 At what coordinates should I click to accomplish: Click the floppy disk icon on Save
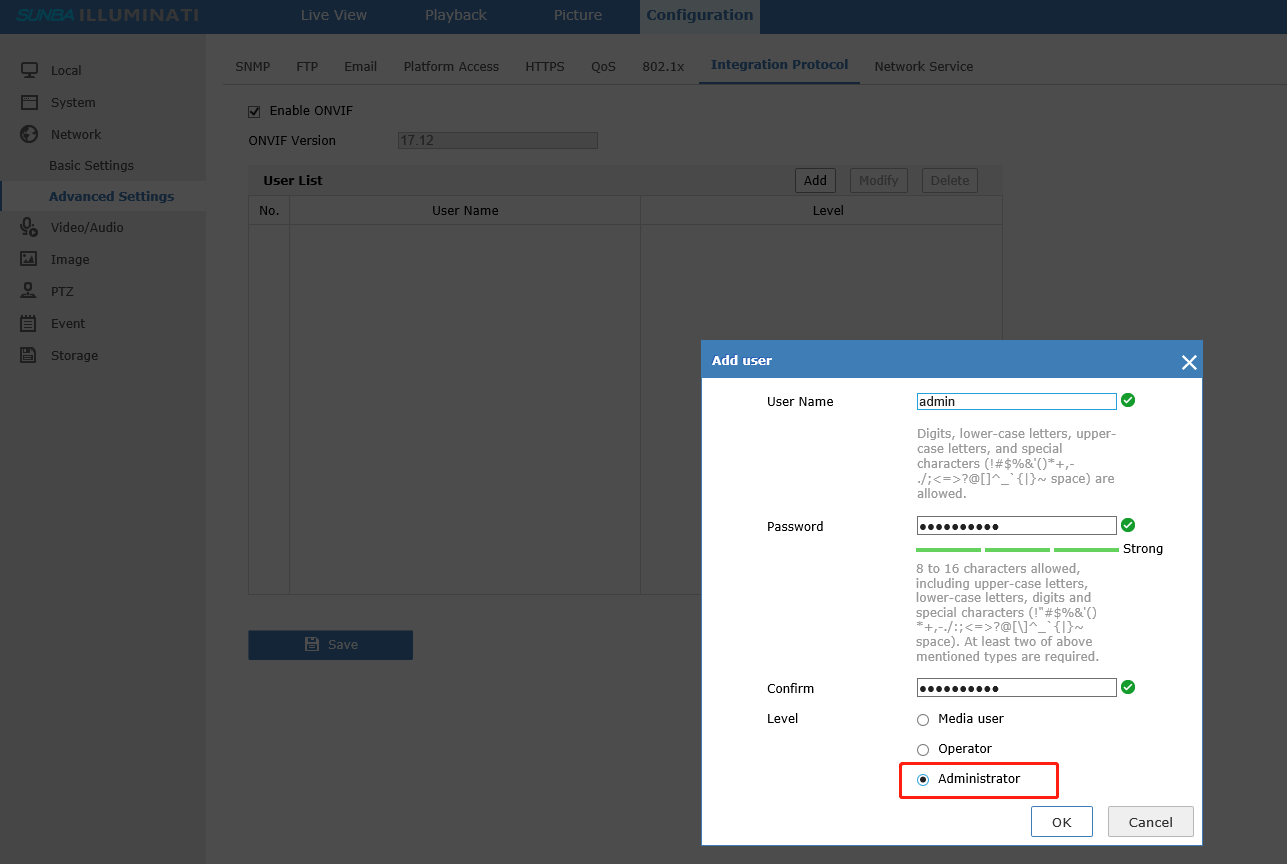312,644
